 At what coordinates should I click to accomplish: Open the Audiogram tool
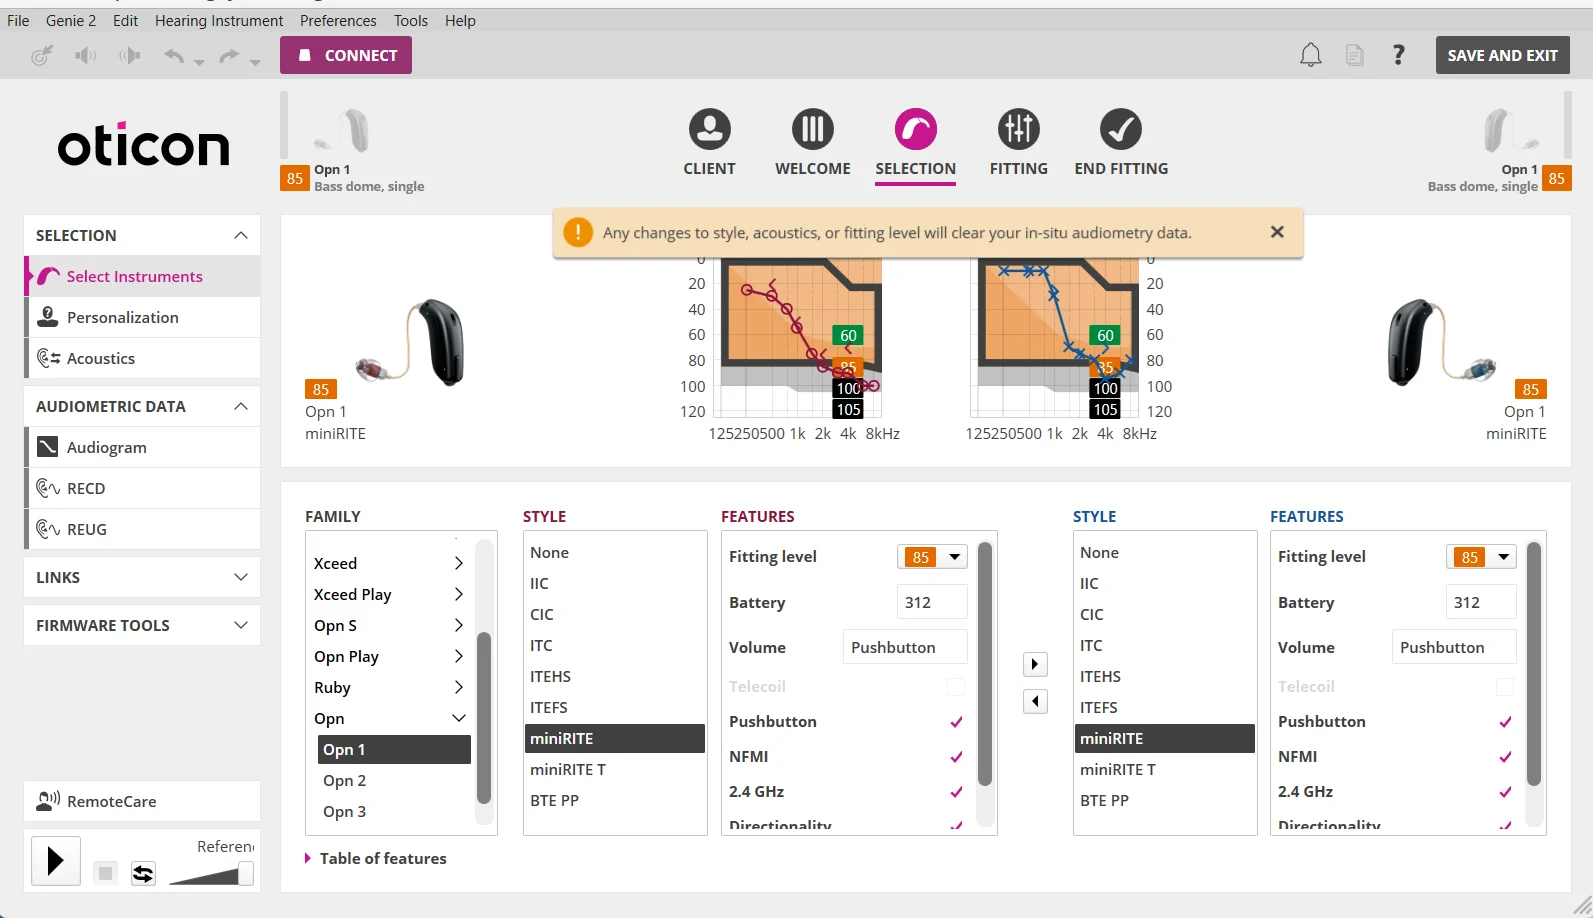click(142, 447)
